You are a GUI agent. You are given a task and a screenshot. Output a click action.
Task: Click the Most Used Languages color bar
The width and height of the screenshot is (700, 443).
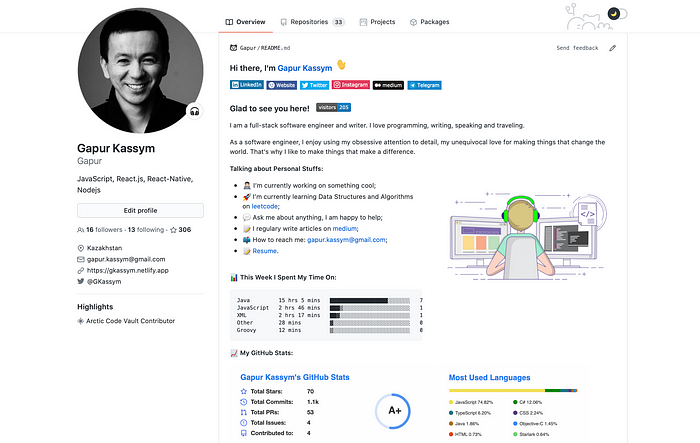[x=513, y=390]
